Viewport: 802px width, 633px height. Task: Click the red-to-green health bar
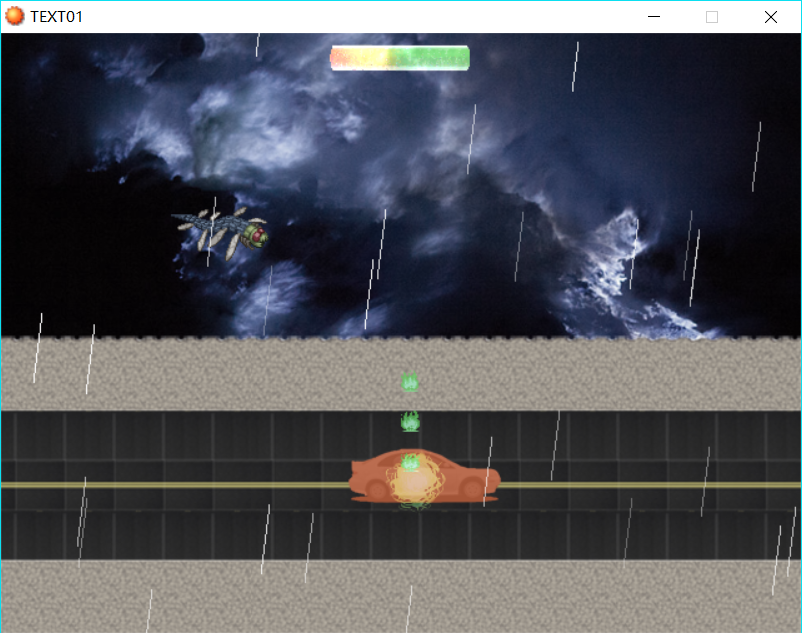tap(400, 58)
